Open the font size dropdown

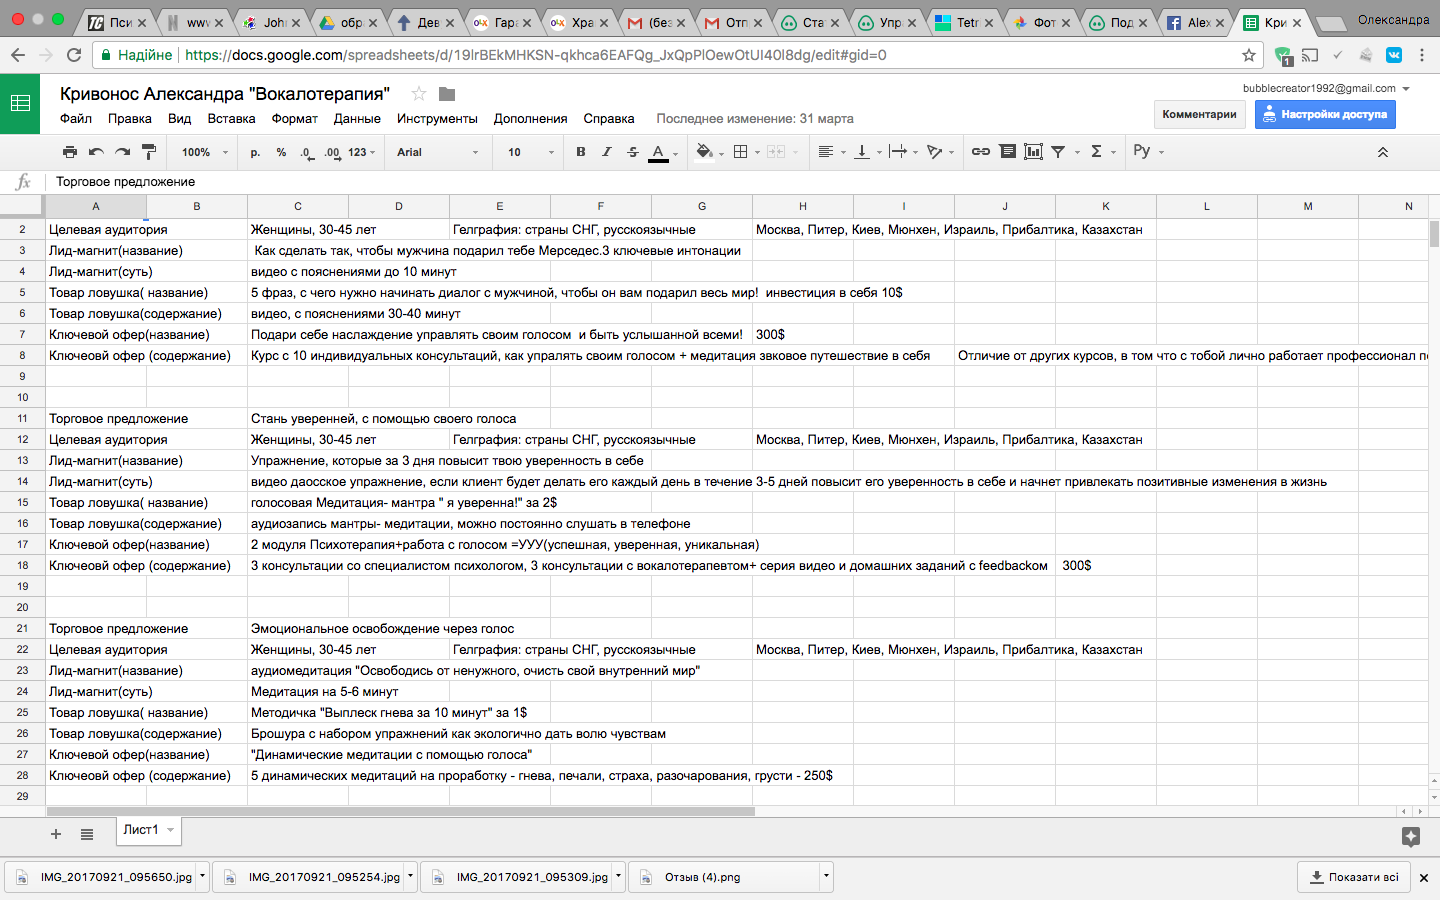point(531,152)
